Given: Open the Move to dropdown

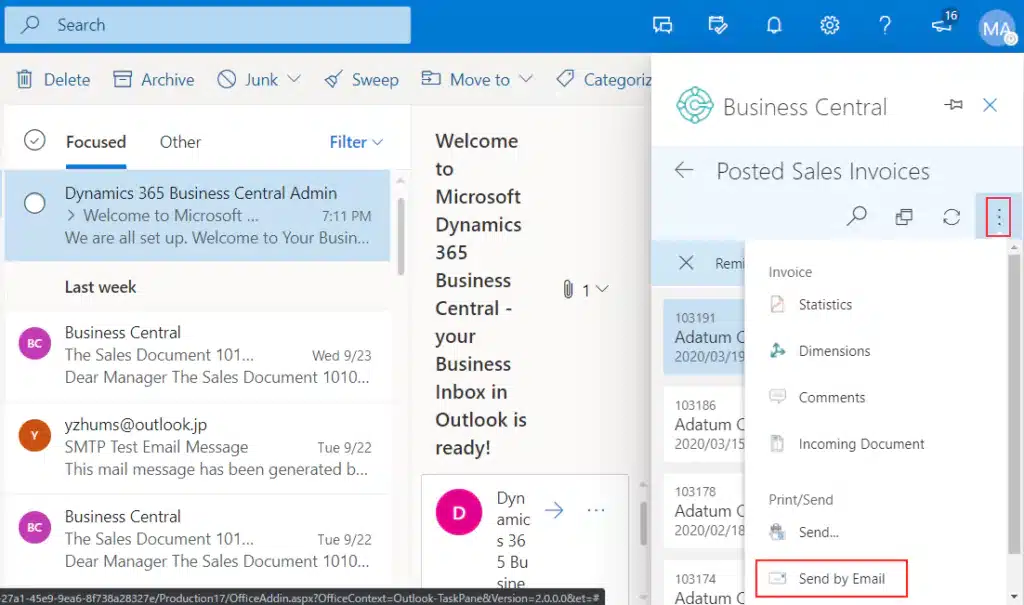Looking at the screenshot, I should click(x=477, y=79).
